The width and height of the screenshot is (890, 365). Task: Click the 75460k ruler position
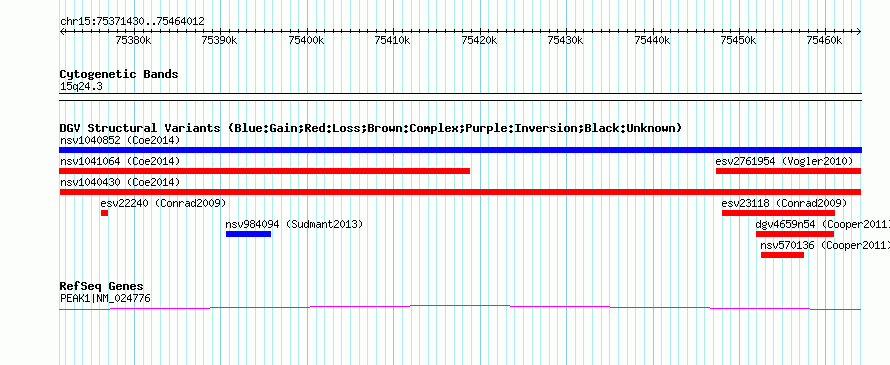coord(825,40)
